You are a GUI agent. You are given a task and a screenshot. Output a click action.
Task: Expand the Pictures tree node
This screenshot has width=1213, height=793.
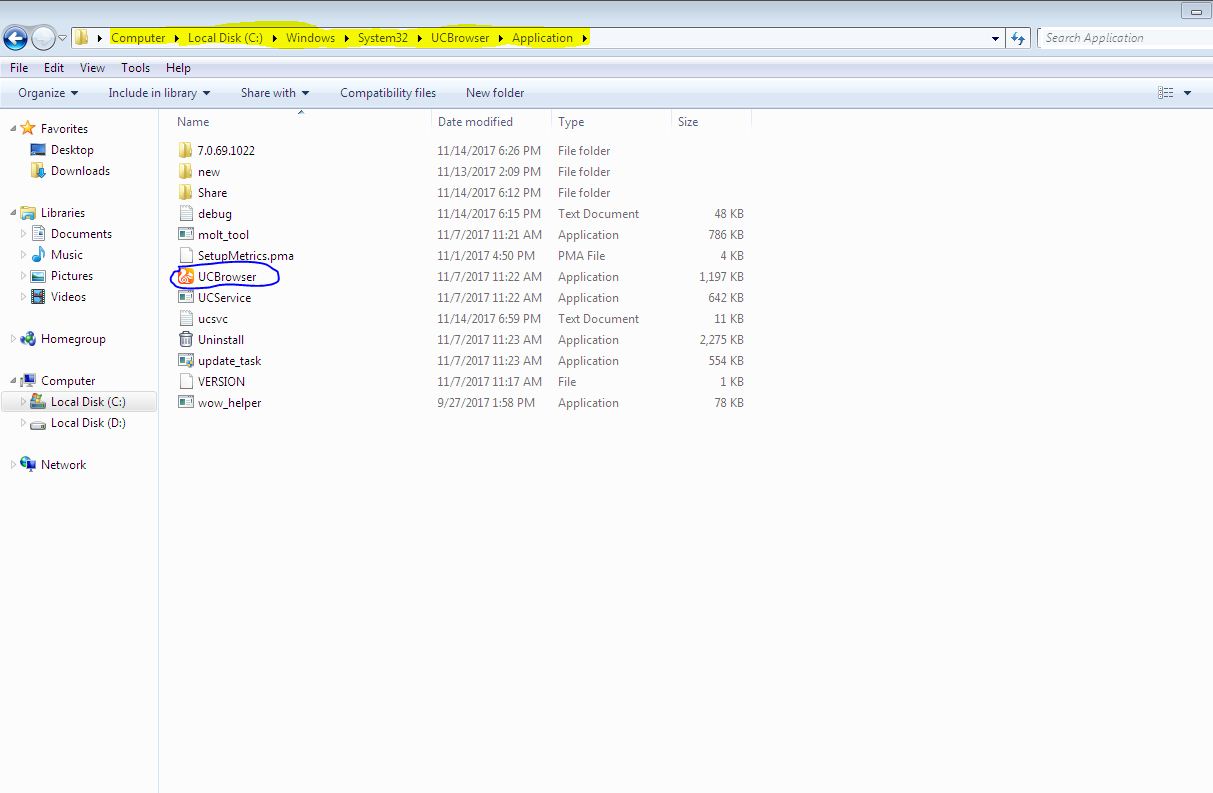pyautogui.click(x=24, y=275)
